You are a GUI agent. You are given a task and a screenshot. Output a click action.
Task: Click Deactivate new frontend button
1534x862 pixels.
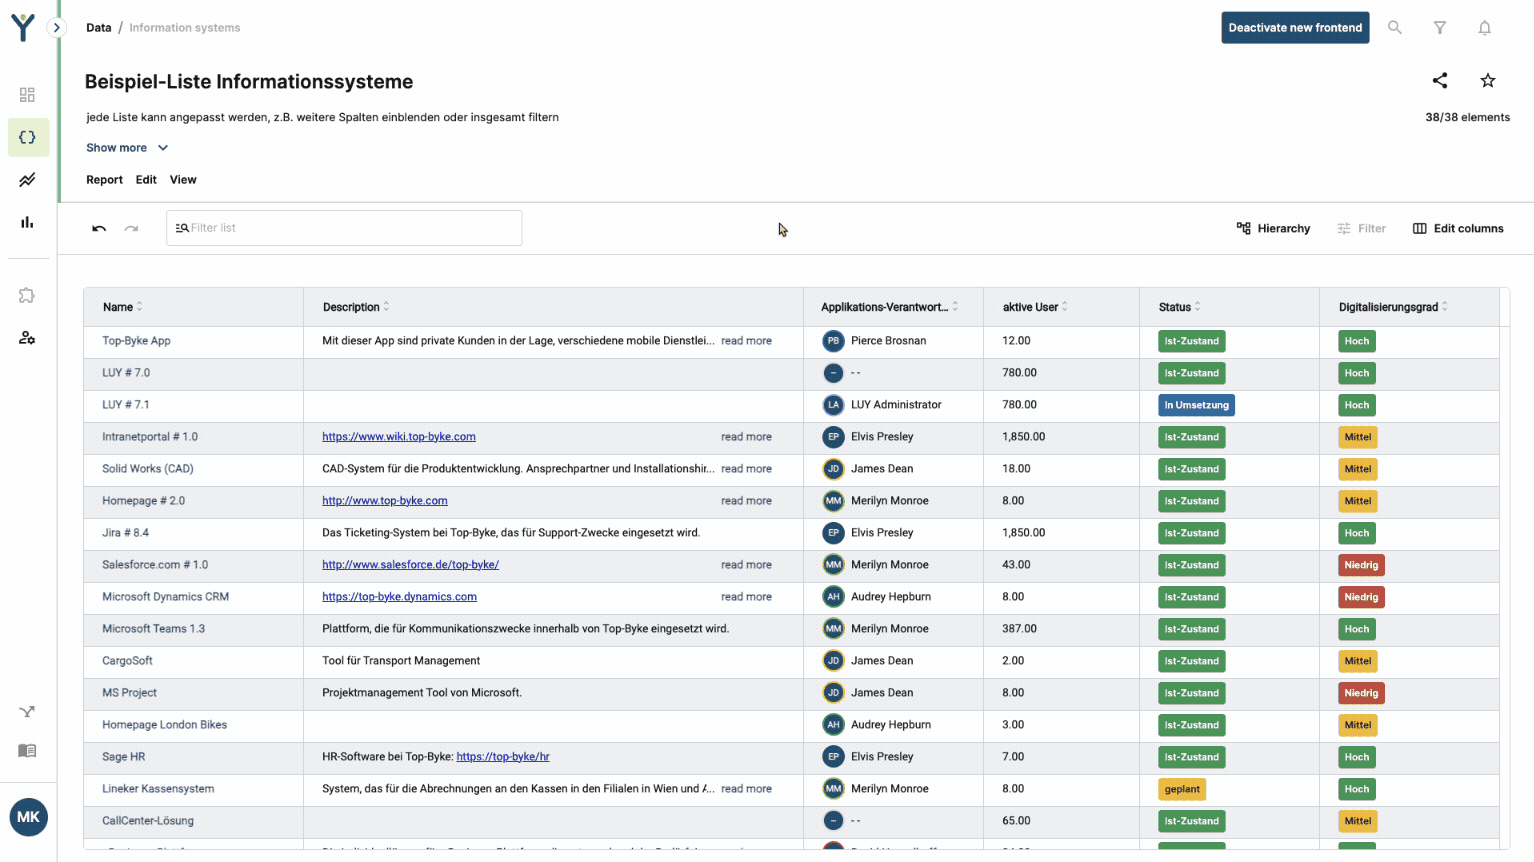coord(1295,28)
